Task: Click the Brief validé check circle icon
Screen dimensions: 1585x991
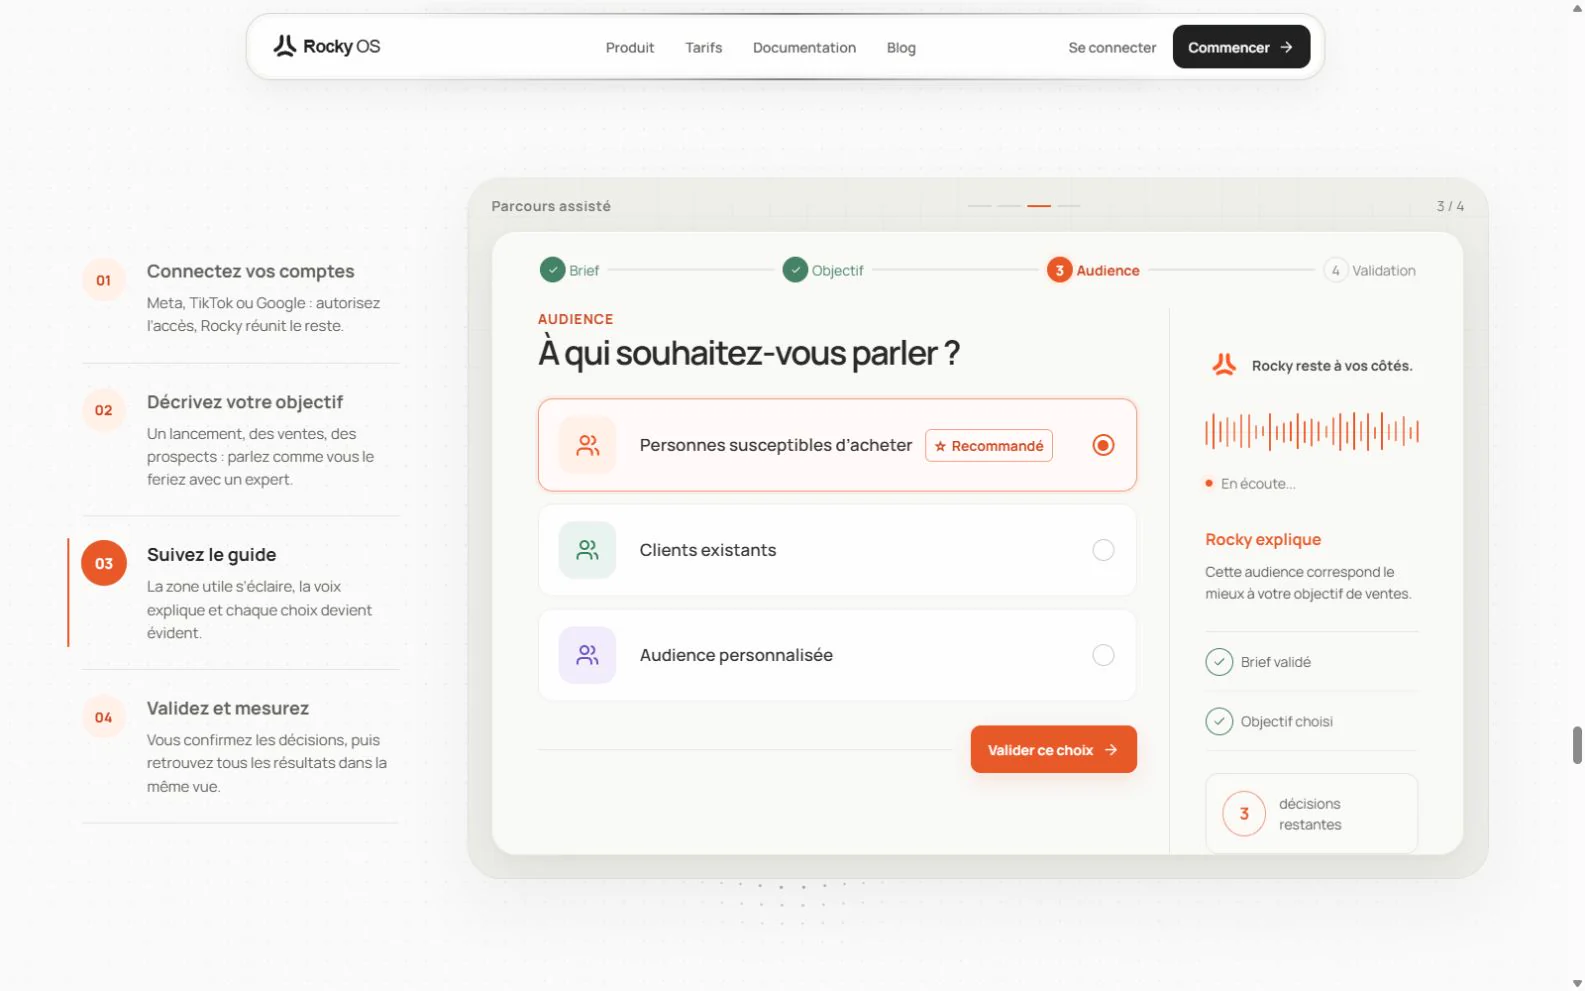Action: (1219, 662)
